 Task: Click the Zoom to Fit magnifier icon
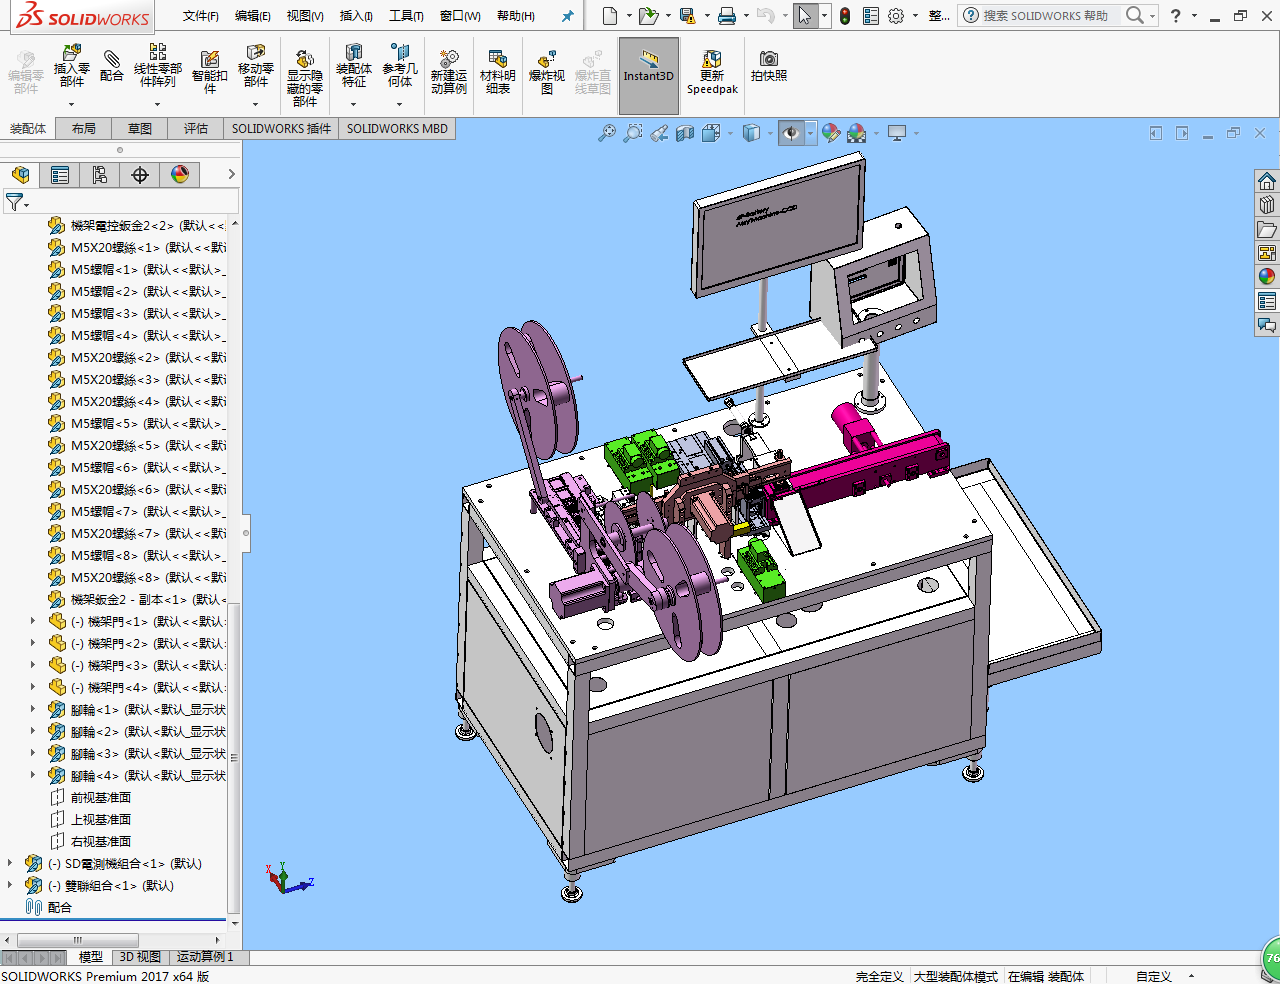(607, 133)
